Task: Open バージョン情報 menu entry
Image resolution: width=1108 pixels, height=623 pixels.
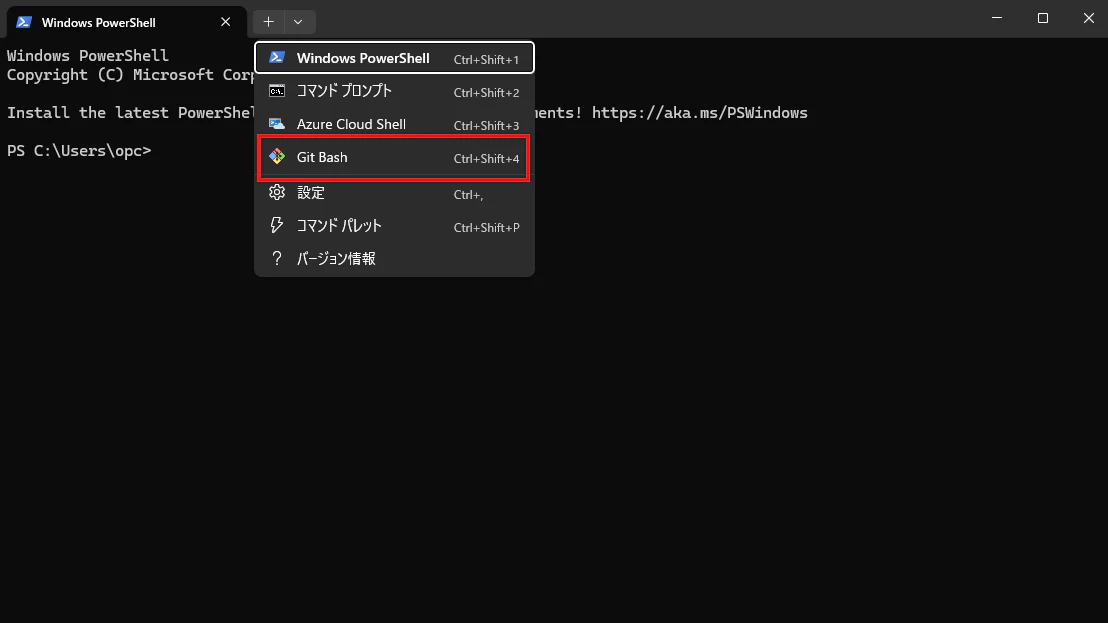Action: tap(394, 259)
